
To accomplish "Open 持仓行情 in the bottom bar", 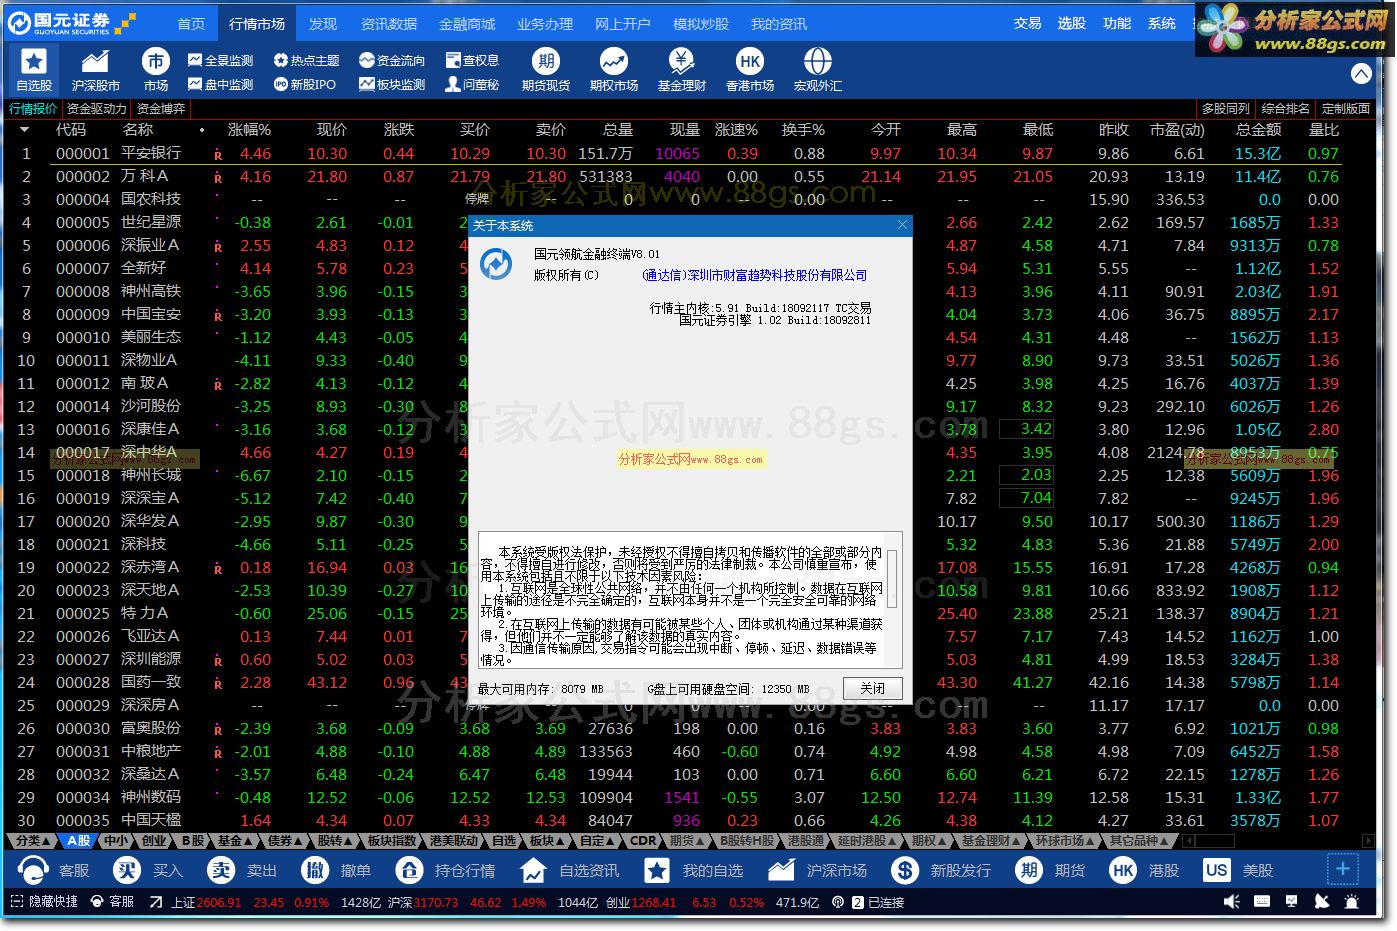I will click(x=445, y=870).
